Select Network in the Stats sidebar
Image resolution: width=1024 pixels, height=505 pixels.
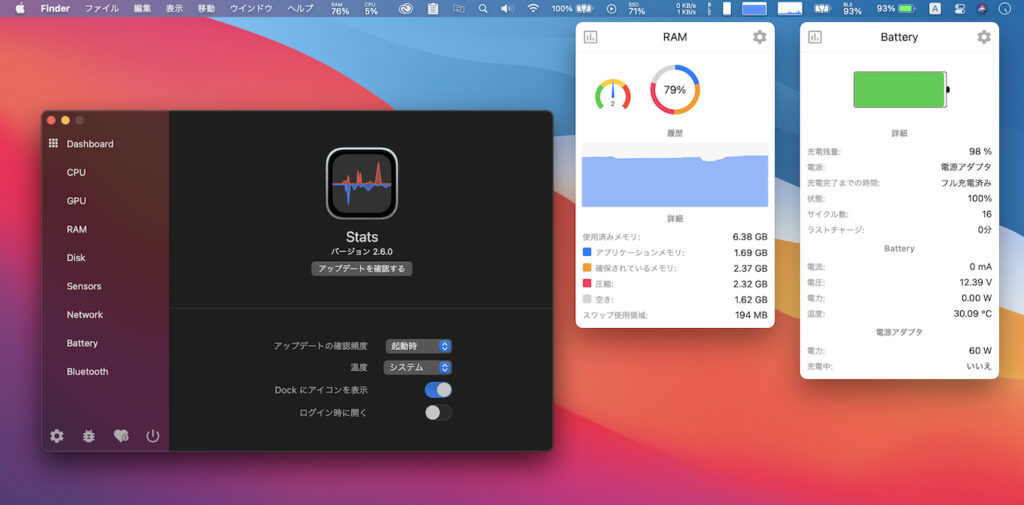point(85,314)
